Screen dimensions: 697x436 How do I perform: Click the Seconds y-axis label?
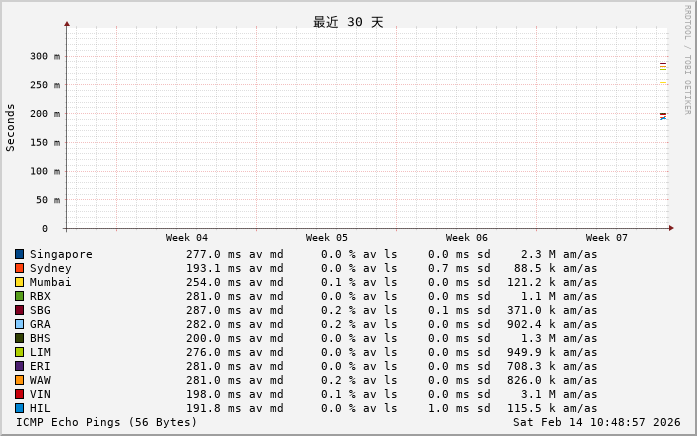[x=11, y=127]
